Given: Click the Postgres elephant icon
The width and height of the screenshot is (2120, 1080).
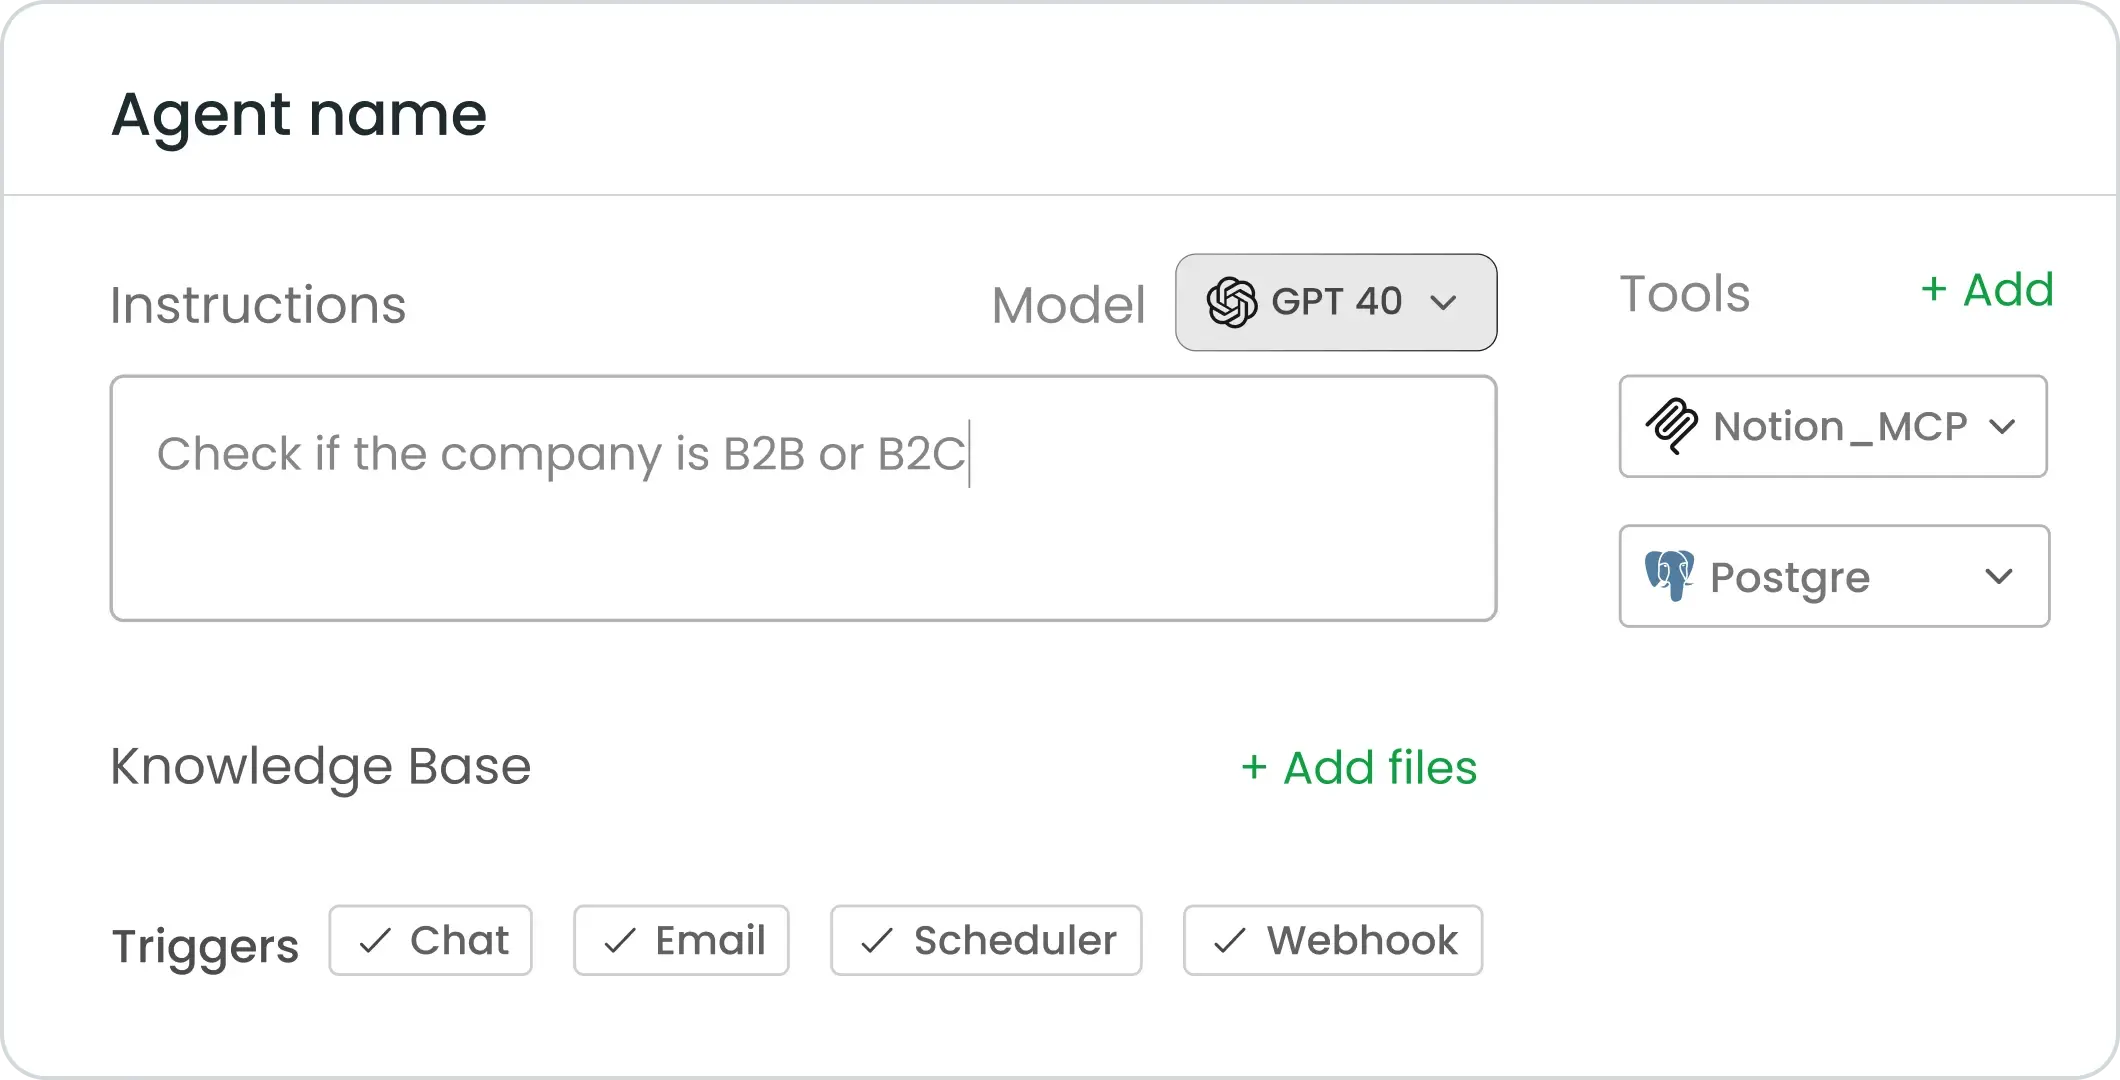Looking at the screenshot, I should coord(1669,576).
